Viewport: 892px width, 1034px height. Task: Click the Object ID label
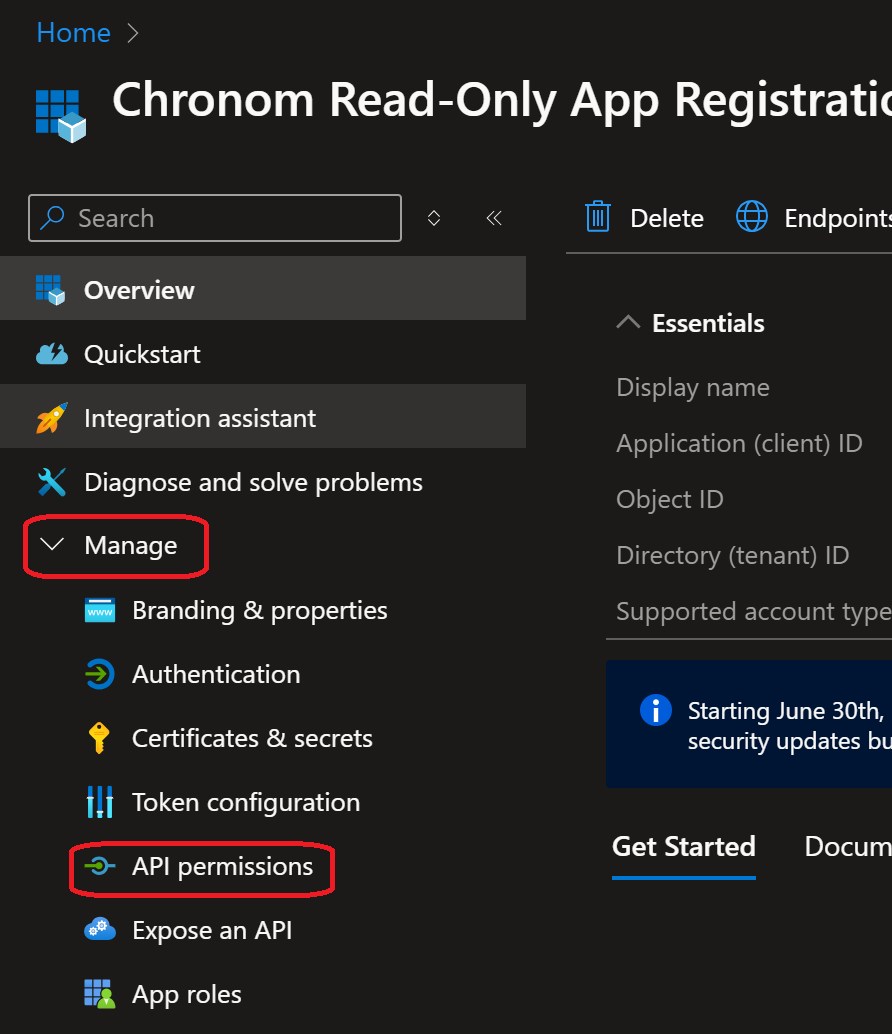tap(670, 500)
